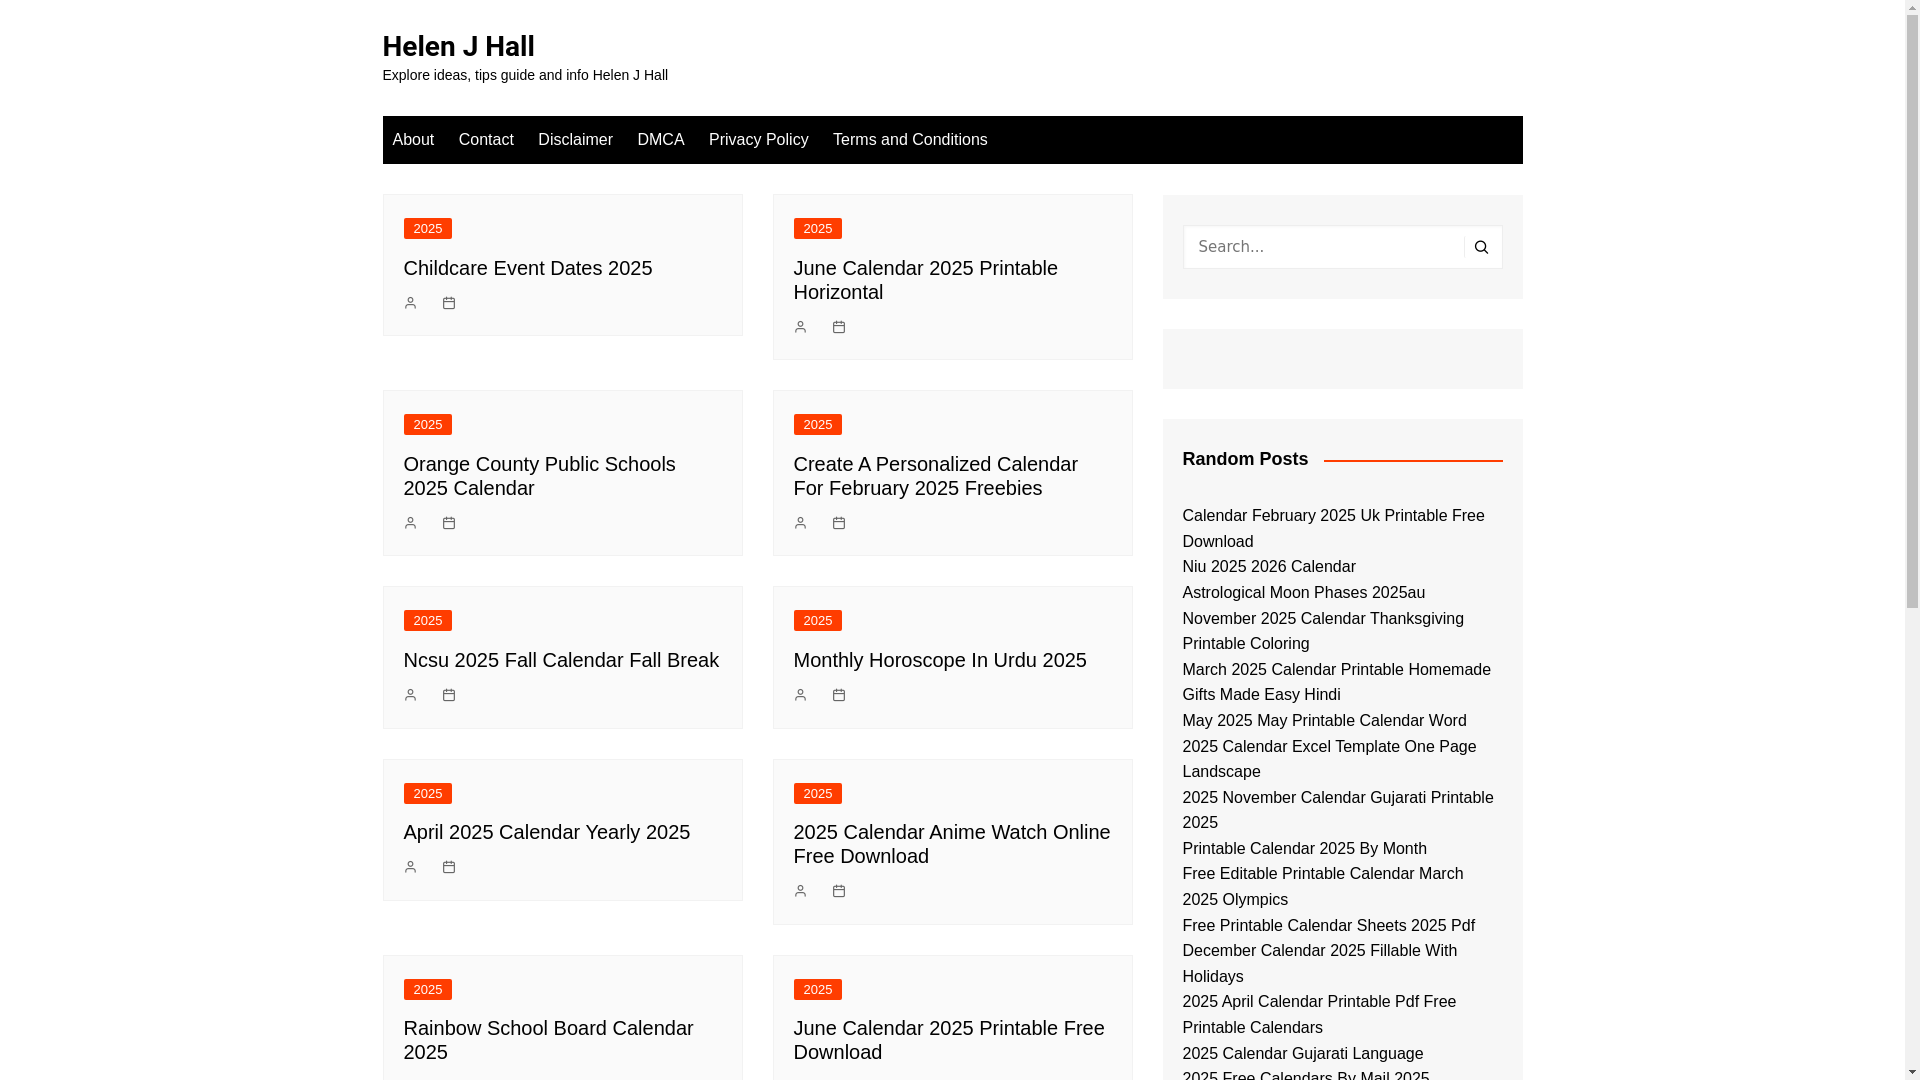
Task: Open the Contact page
Action: [x=486, y=140]
